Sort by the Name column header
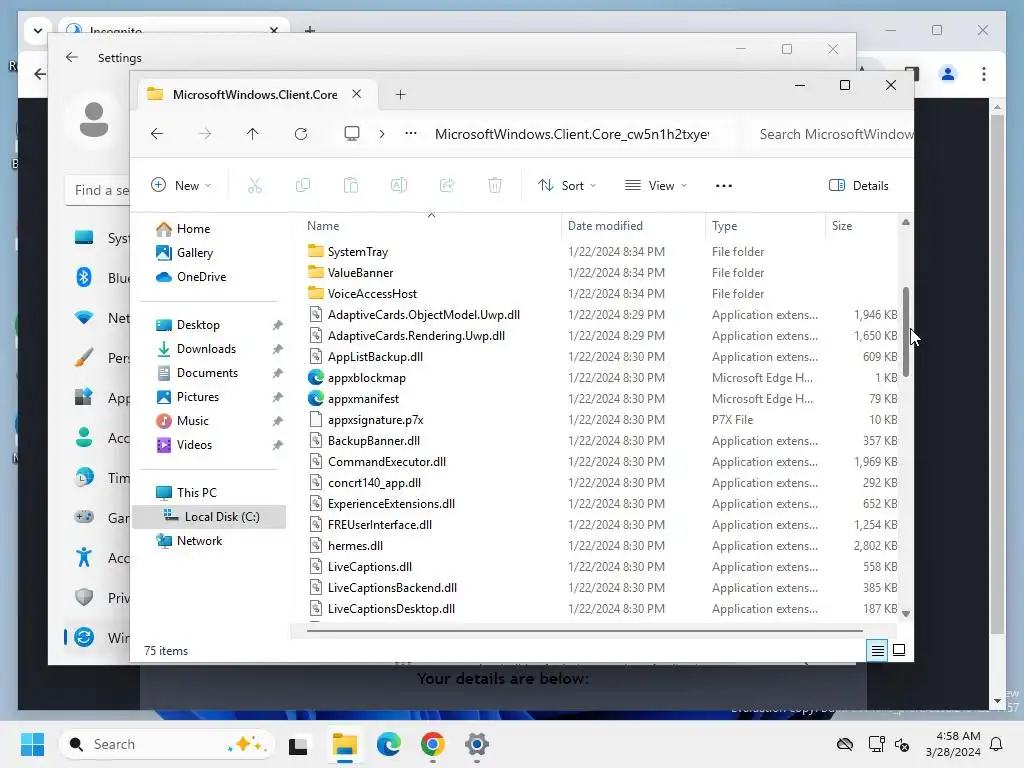Image resolution: width=1024 pixels, height=768 pixels. point(323,225)
